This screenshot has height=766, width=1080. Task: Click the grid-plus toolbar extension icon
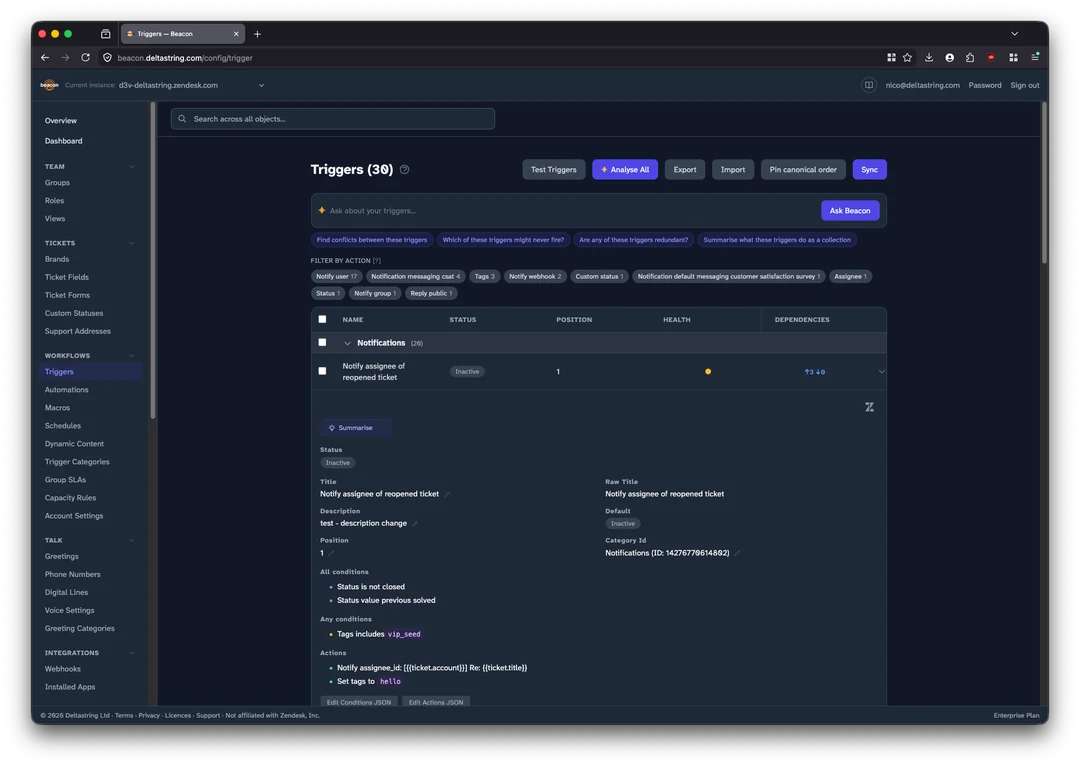1013,58
